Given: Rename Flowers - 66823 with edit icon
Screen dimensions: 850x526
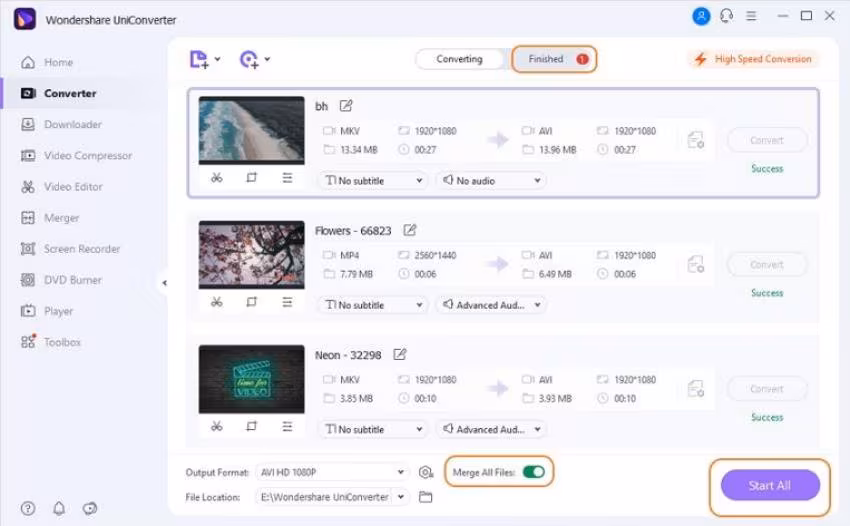Looking at the screenshot, I should (410, 230).
